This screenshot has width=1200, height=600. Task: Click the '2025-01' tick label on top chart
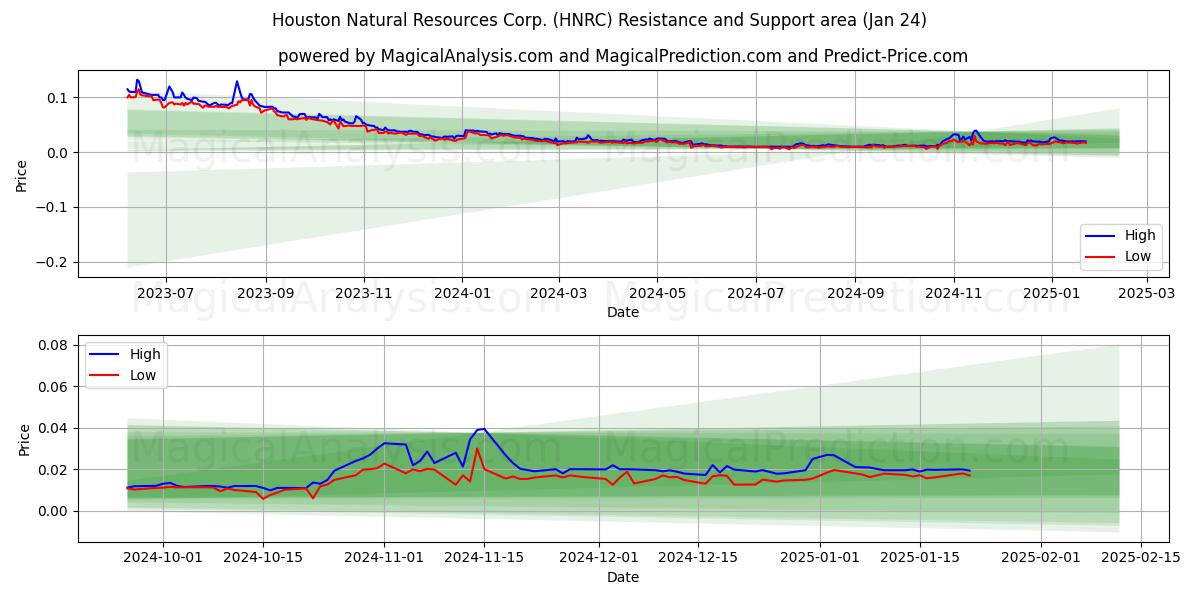1051,294
